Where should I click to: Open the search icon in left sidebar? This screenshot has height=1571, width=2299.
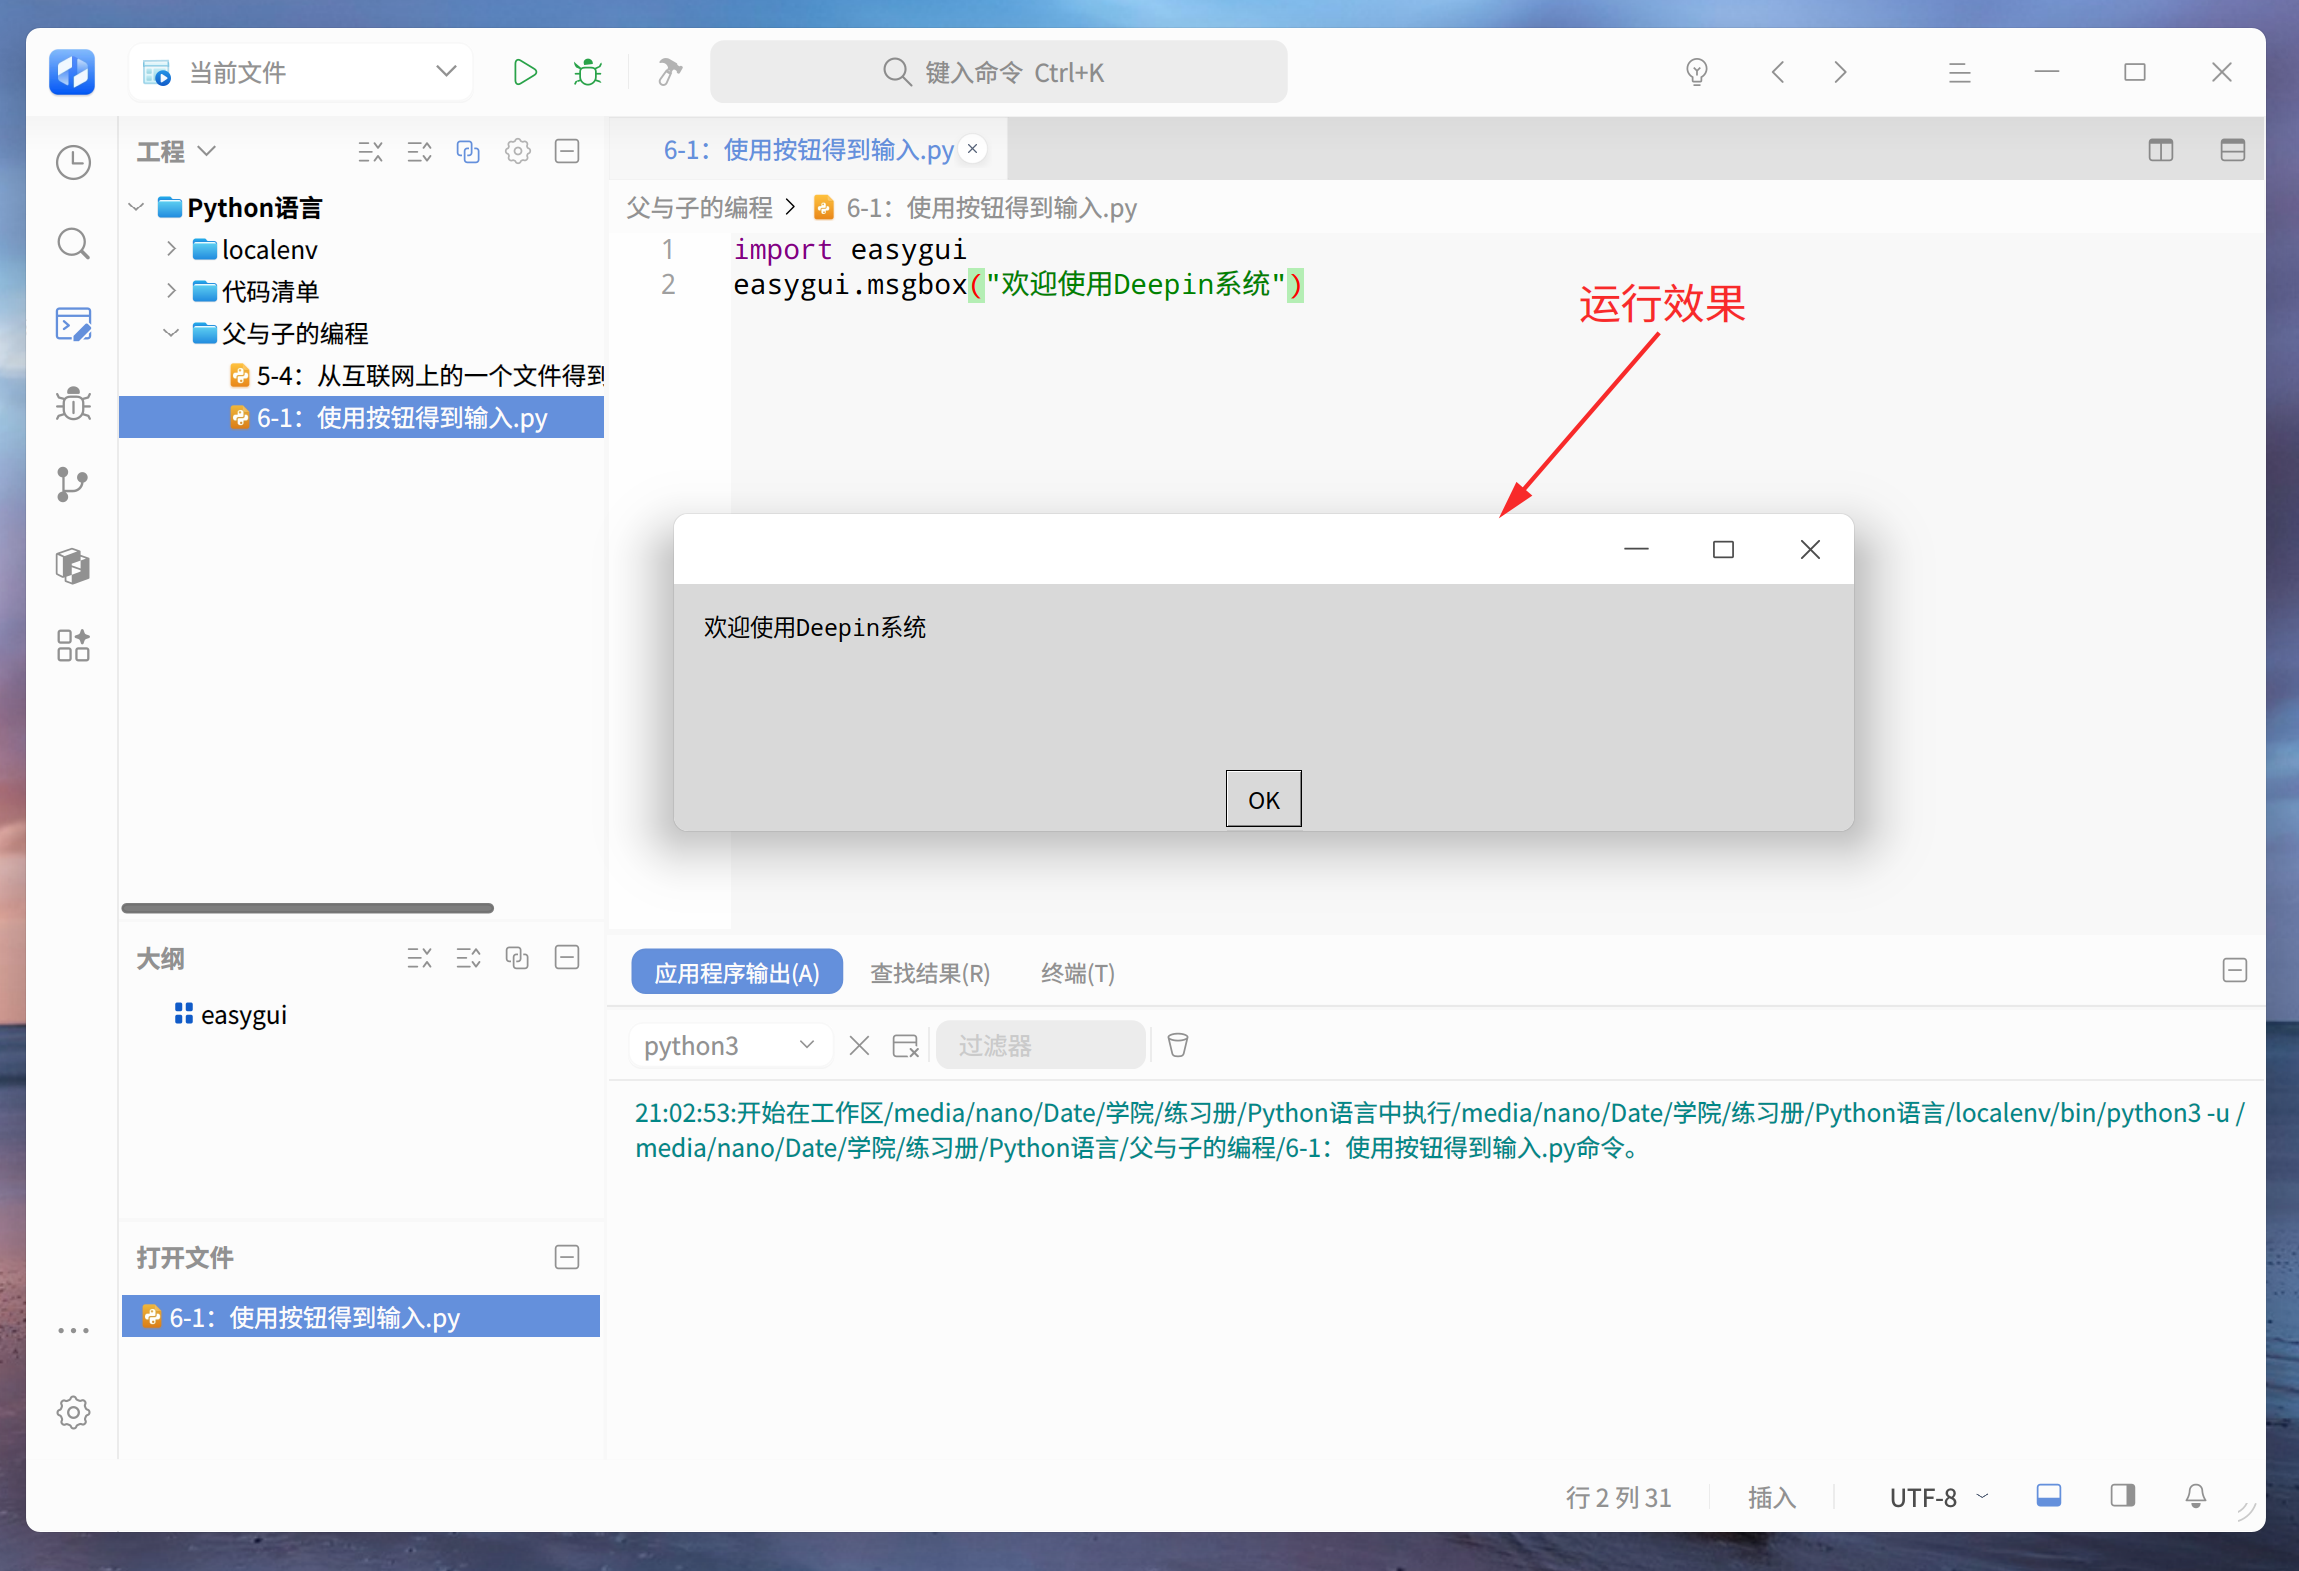73,243
